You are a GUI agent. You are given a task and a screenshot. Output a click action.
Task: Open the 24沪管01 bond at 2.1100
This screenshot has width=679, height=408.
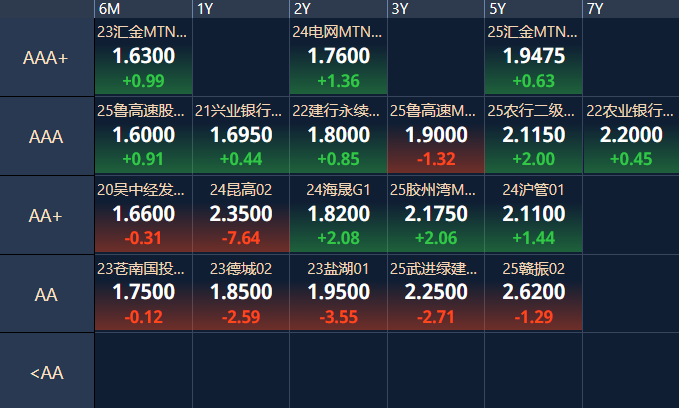coord(534,214)
